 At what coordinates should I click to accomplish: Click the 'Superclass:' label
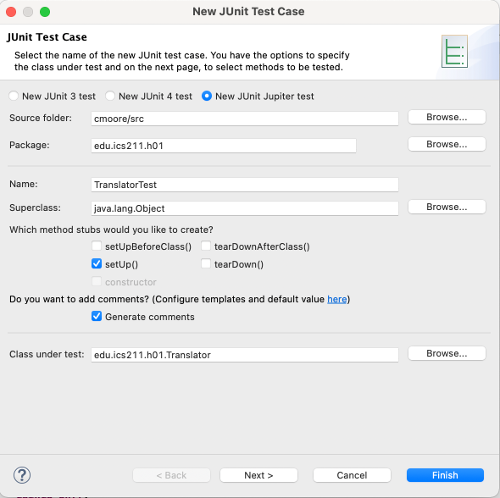pyautogui.click(x=35, y=208)
